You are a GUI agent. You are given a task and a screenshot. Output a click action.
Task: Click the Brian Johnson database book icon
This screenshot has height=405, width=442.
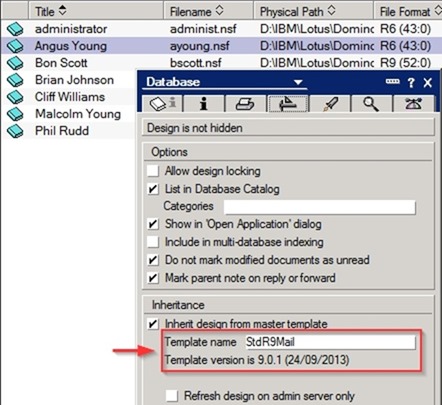pos(15,80)
